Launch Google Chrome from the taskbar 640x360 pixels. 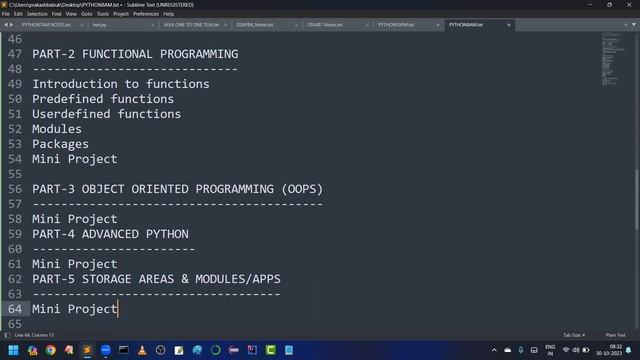[51, 350]
